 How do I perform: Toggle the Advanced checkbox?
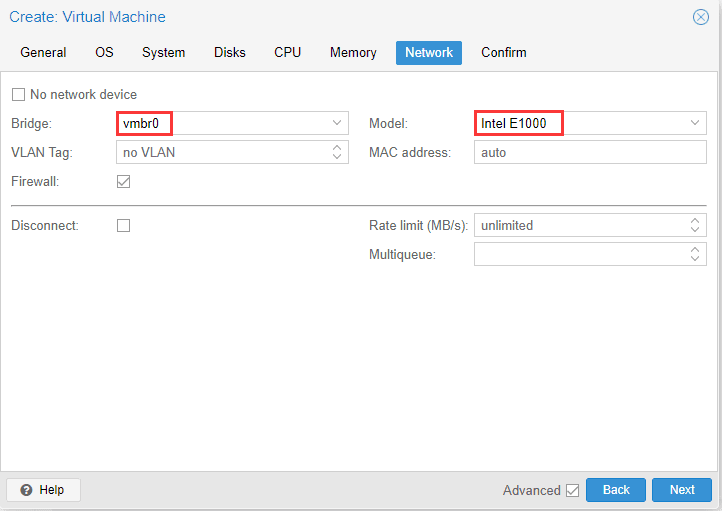pos(572,490)
